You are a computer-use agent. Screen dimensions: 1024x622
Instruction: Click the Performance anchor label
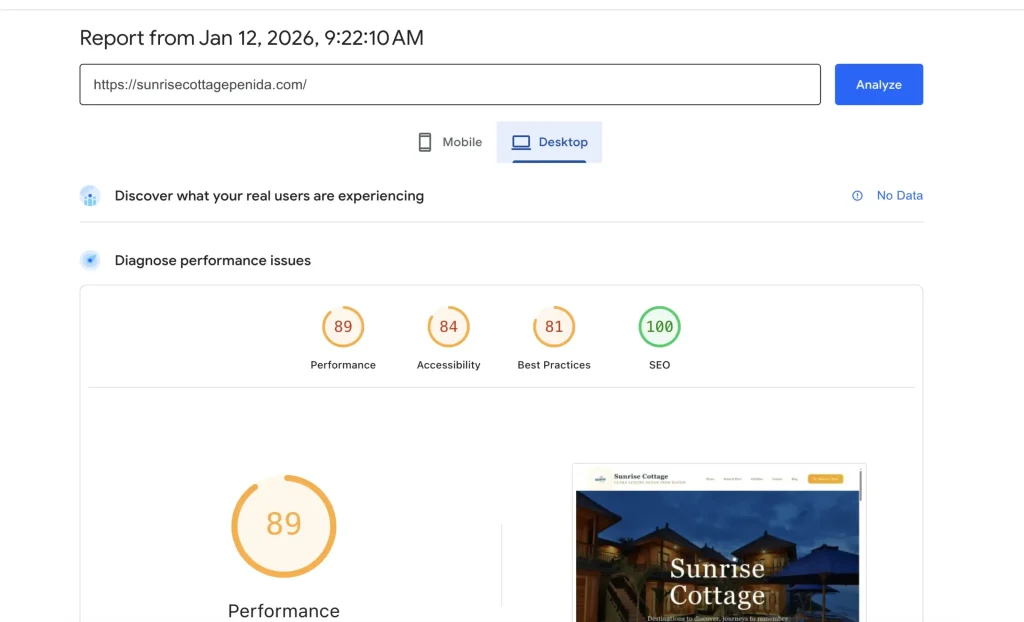click(343, 364)
